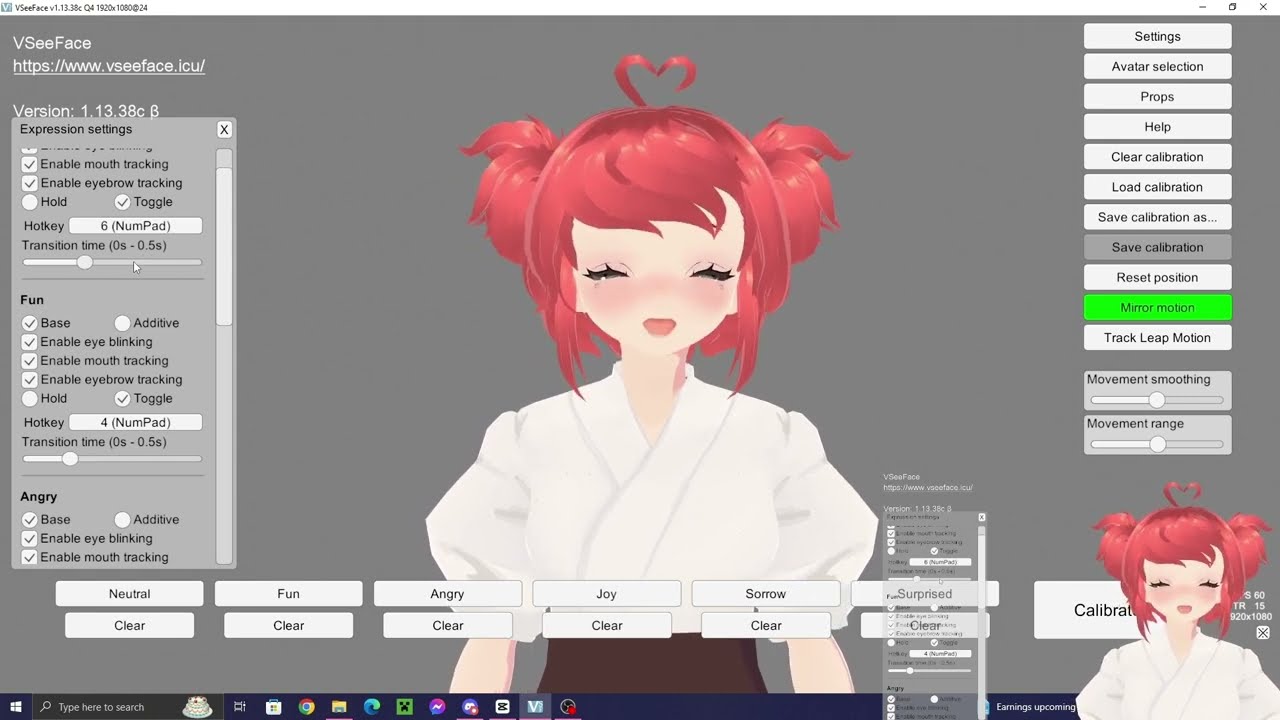The image size is (1280, 720).
Task: Click Clear calibration
Action: (1157, 157)
